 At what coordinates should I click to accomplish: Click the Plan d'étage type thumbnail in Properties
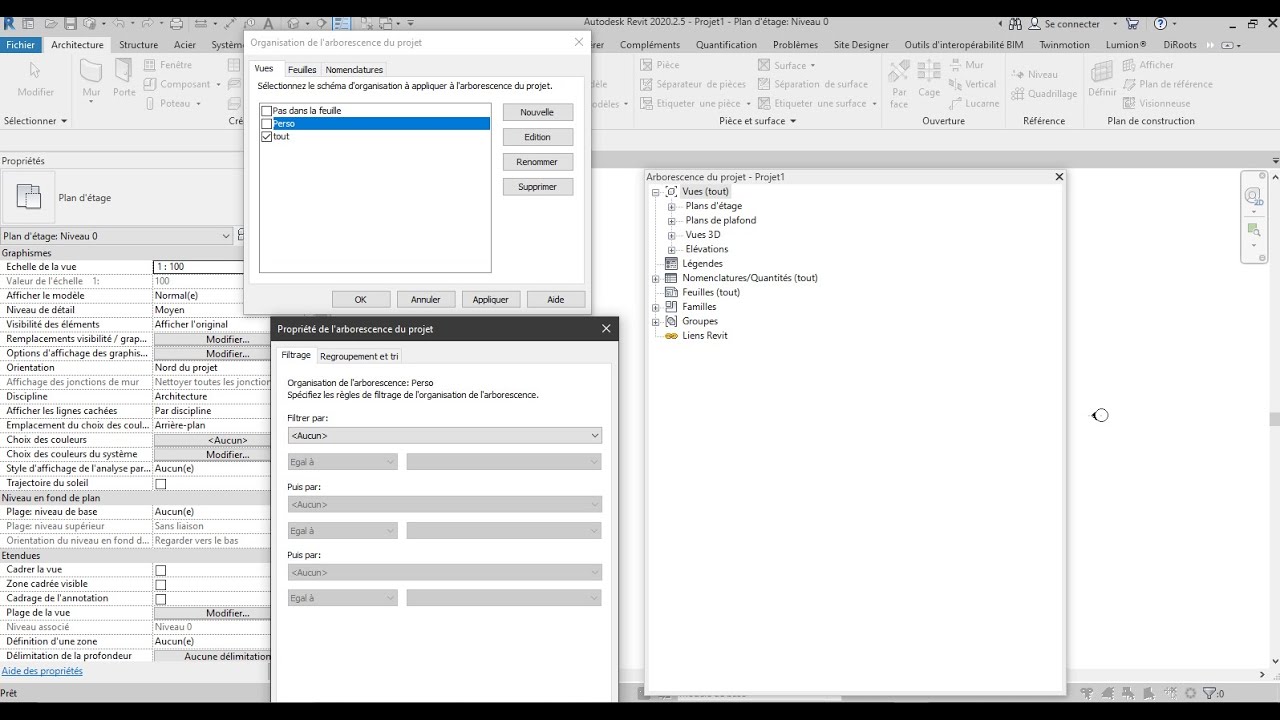pyautogui.click(x=28, y=197)
